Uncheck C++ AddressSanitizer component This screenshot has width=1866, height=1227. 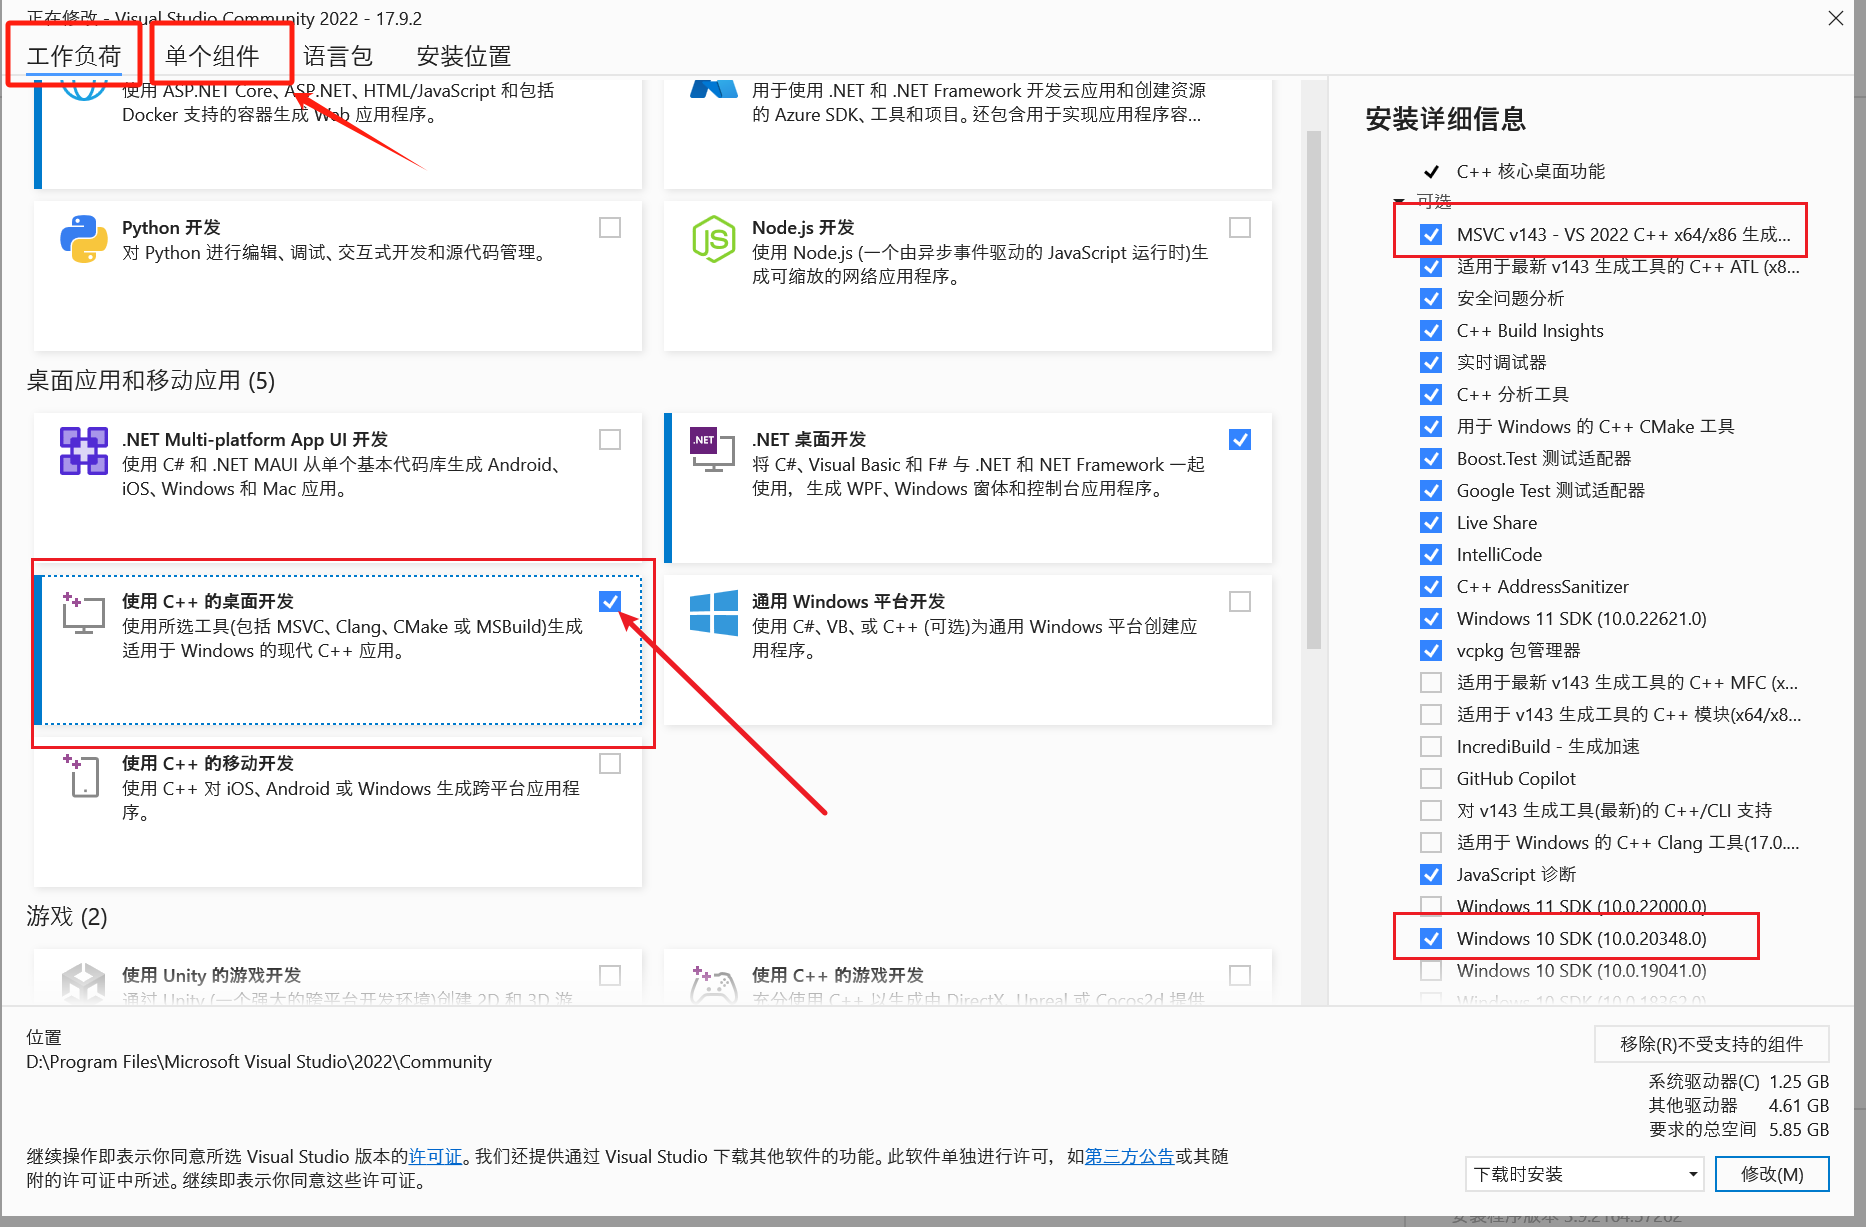pos(1431,587)
